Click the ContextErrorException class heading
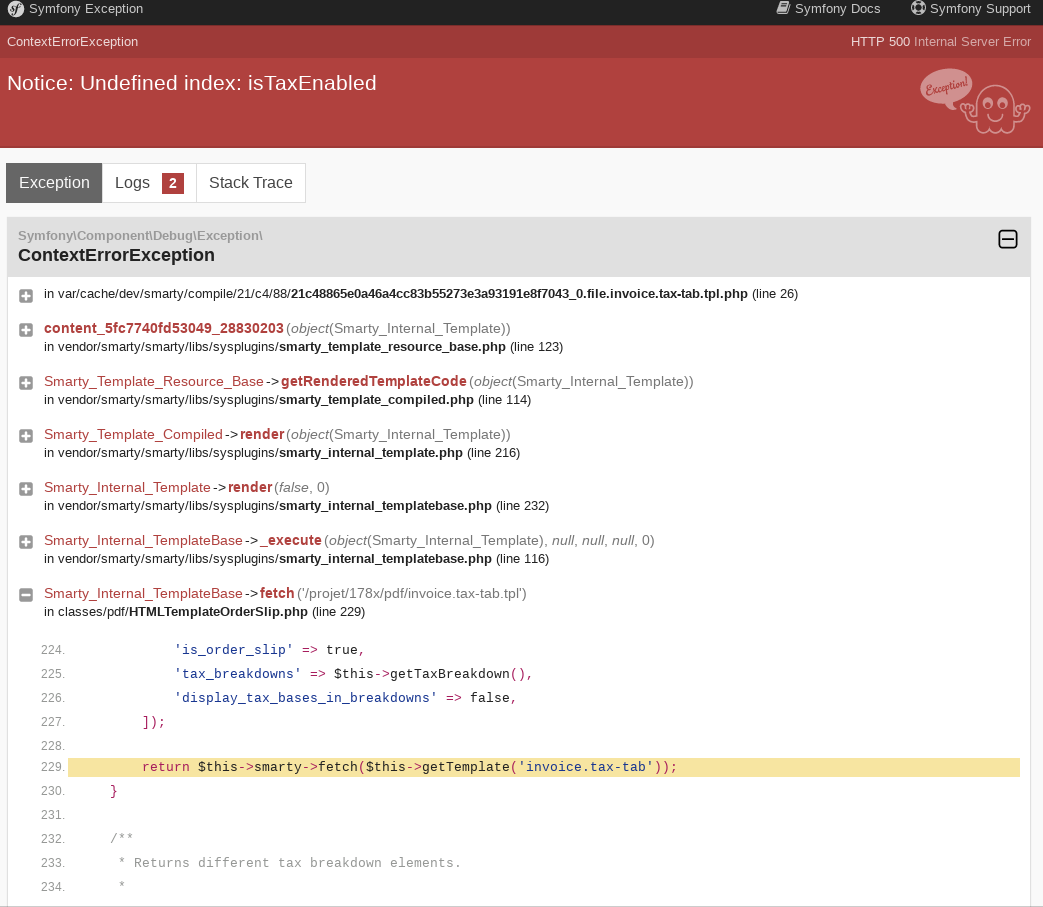Viewport: 1043px width, 907px height. click(x=116, y=255)
